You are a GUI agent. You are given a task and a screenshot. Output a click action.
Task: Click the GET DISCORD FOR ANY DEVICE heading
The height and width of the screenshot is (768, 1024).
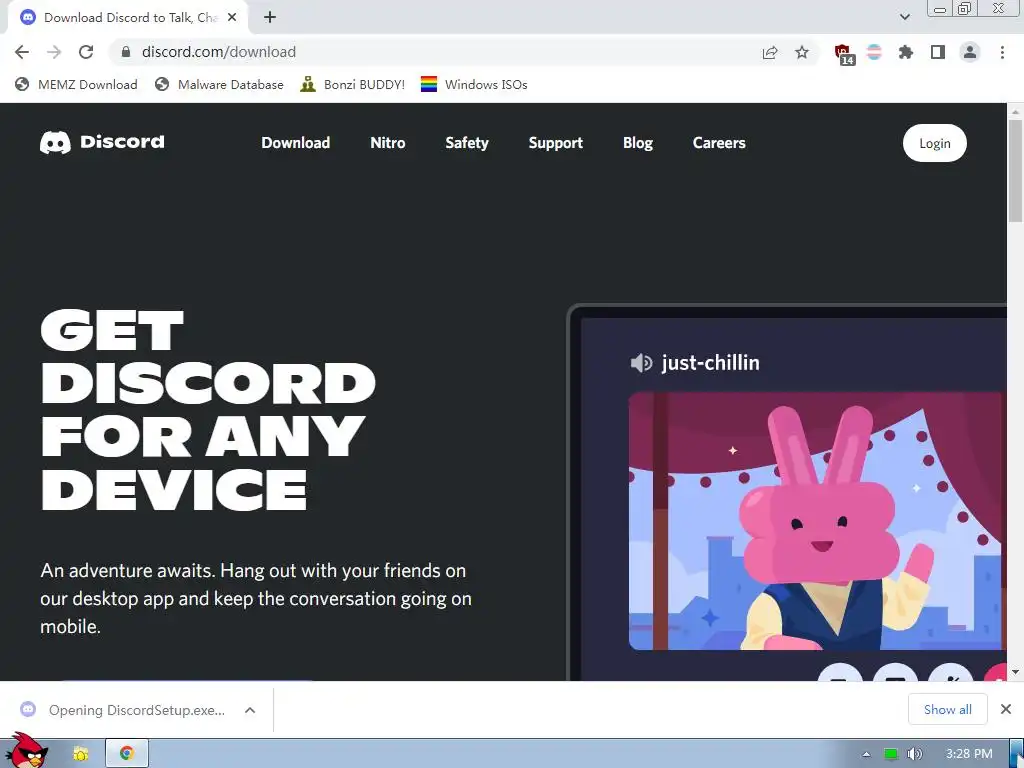click(208, 410)
